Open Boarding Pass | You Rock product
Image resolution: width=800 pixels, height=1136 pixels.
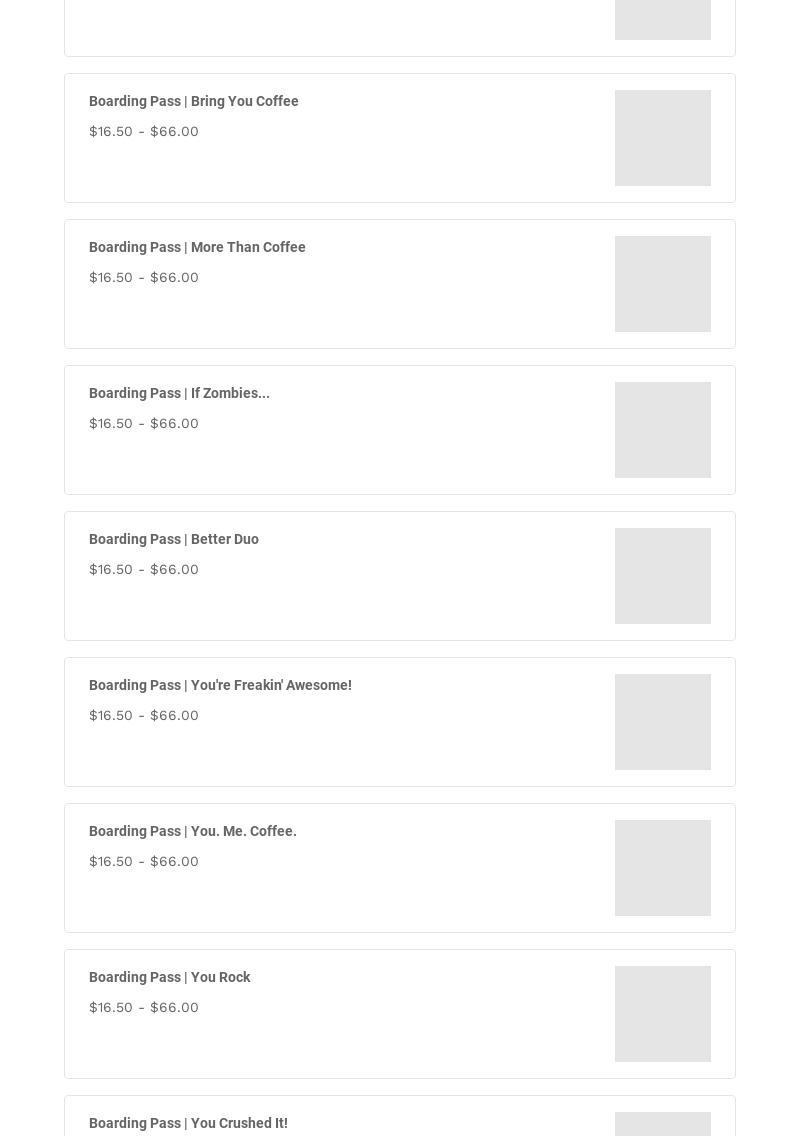point(170,977)
